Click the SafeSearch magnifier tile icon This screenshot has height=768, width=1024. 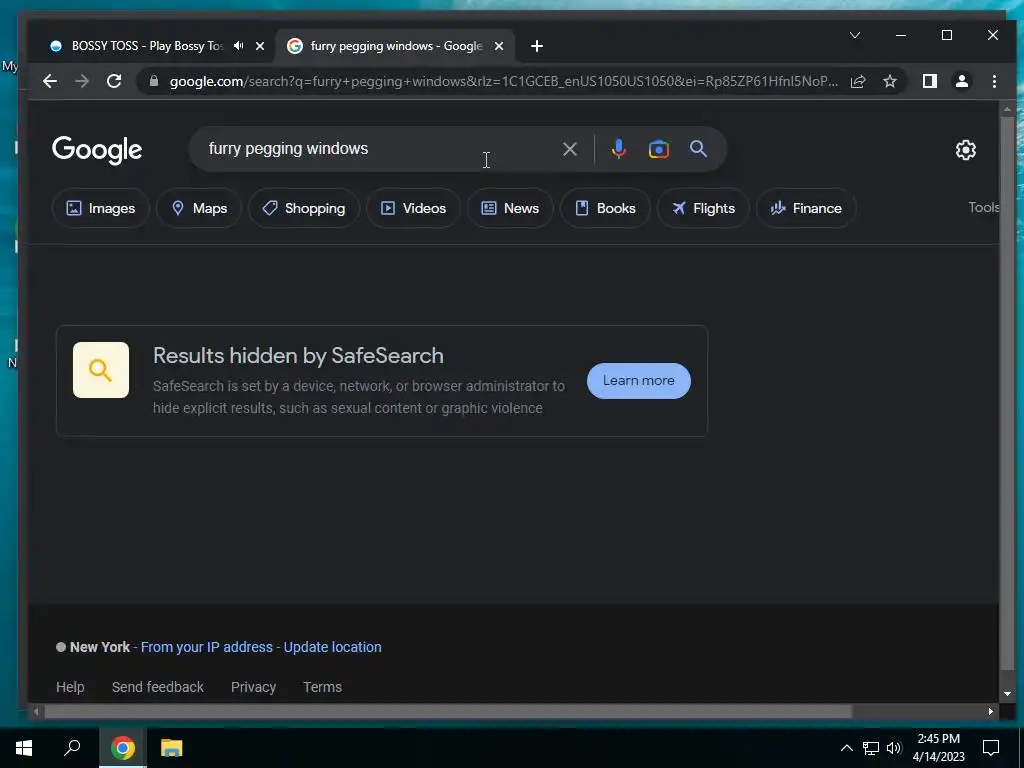click(101, 370)
